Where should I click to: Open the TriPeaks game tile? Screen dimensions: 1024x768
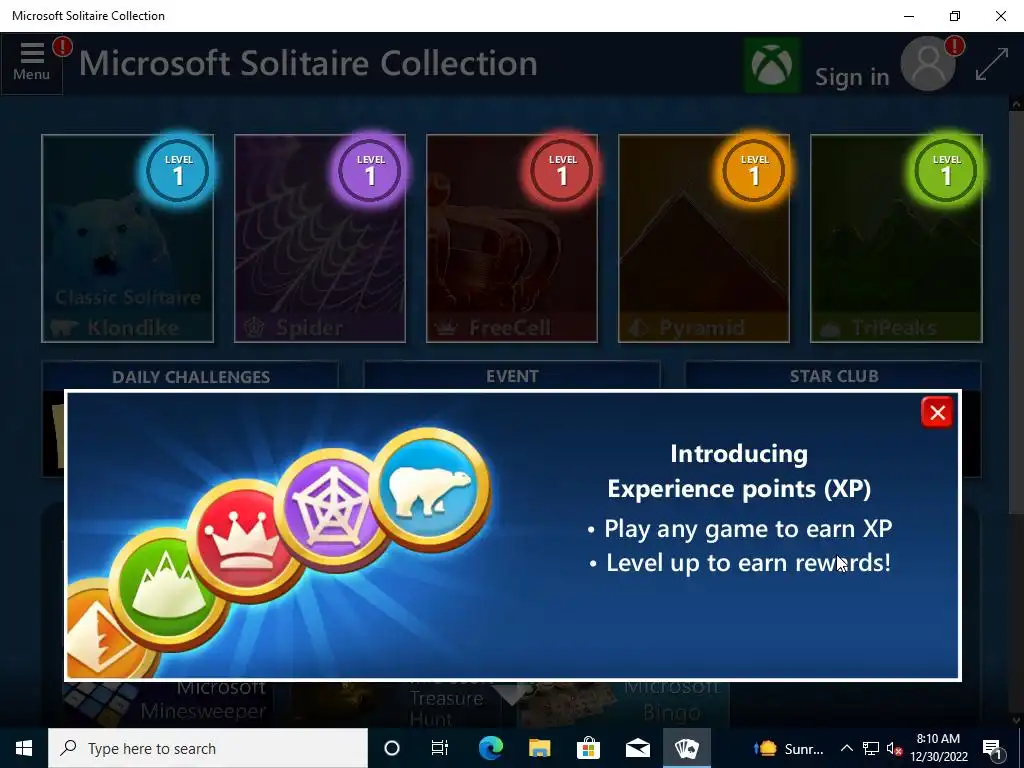click(896, 238)
